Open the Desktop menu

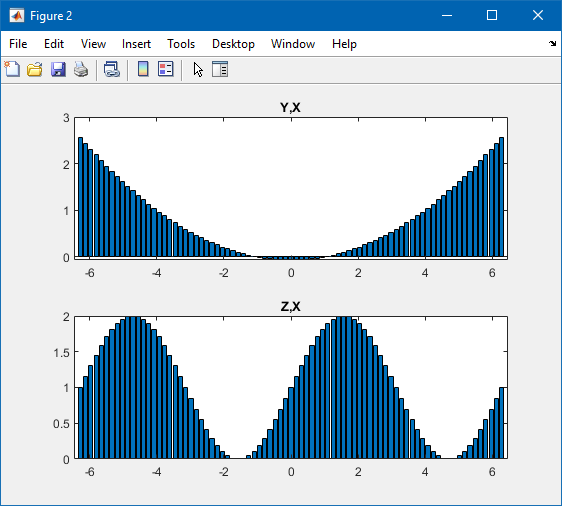click(x=233, y=44)
